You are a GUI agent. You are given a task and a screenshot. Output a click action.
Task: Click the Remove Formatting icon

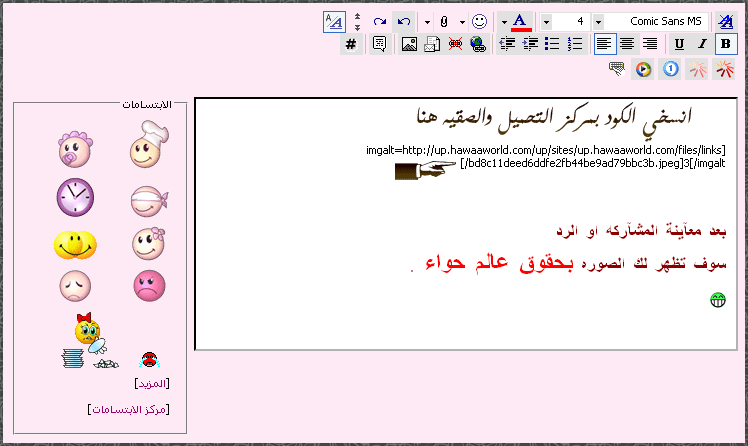click(x=725, y=21)
